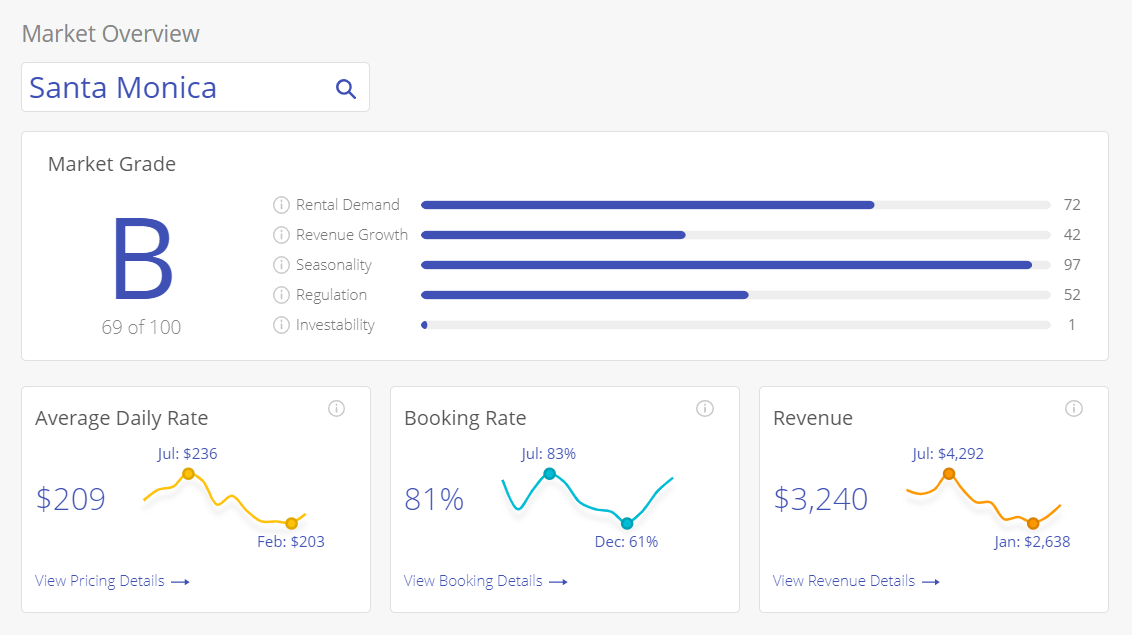The image size is (1132, 635).
Task: Open the Average Daily Rate info icon
Action: tap(336, 408)
